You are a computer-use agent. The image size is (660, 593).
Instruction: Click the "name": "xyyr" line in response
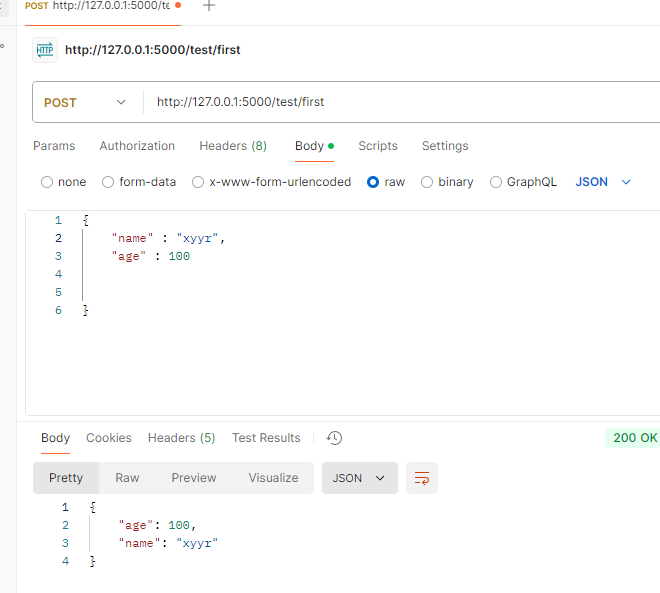pyautogui.click(x=168, y=543)
